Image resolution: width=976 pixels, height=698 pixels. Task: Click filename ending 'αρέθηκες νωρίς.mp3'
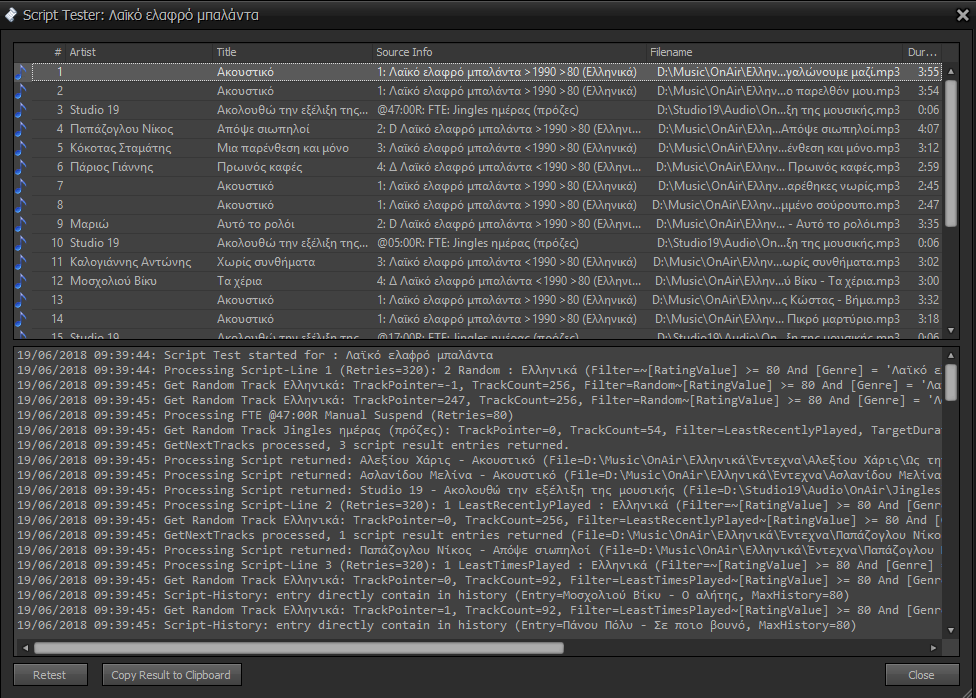tap(779, 186)
